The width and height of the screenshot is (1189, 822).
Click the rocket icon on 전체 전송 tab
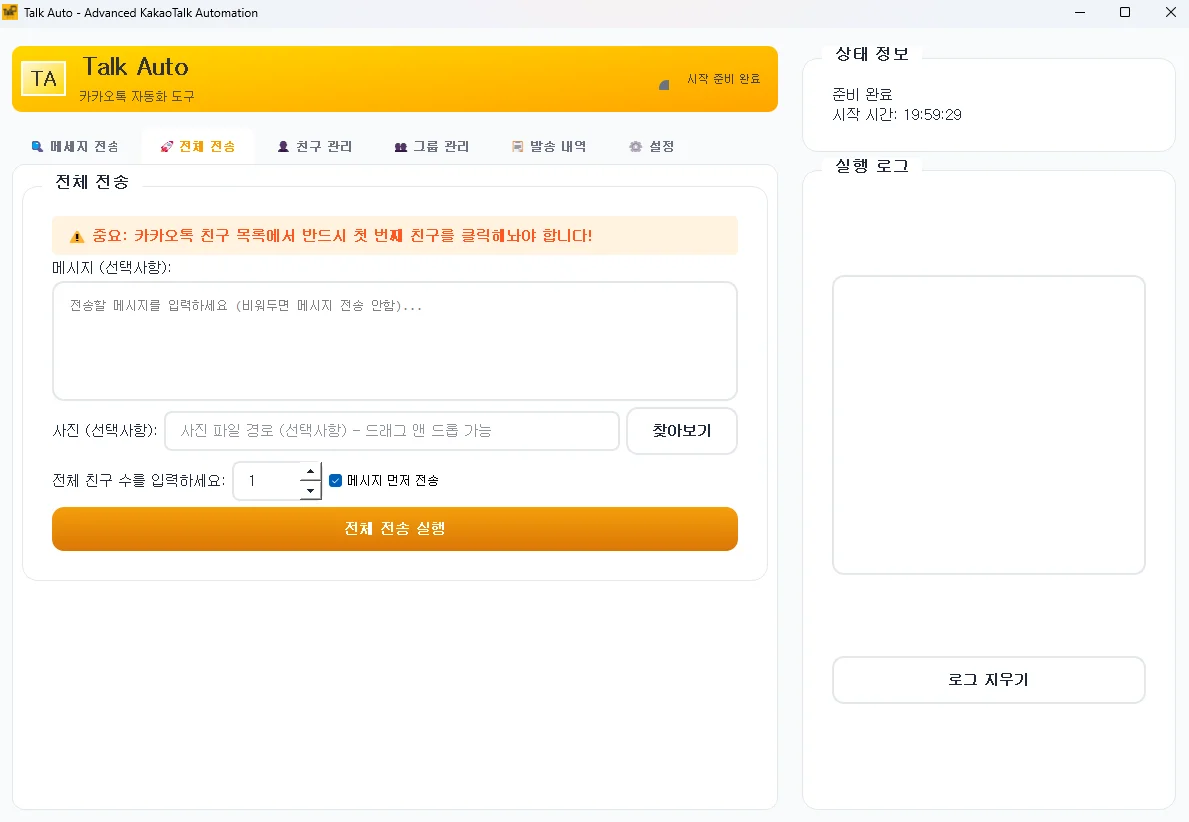click(166, 145)
